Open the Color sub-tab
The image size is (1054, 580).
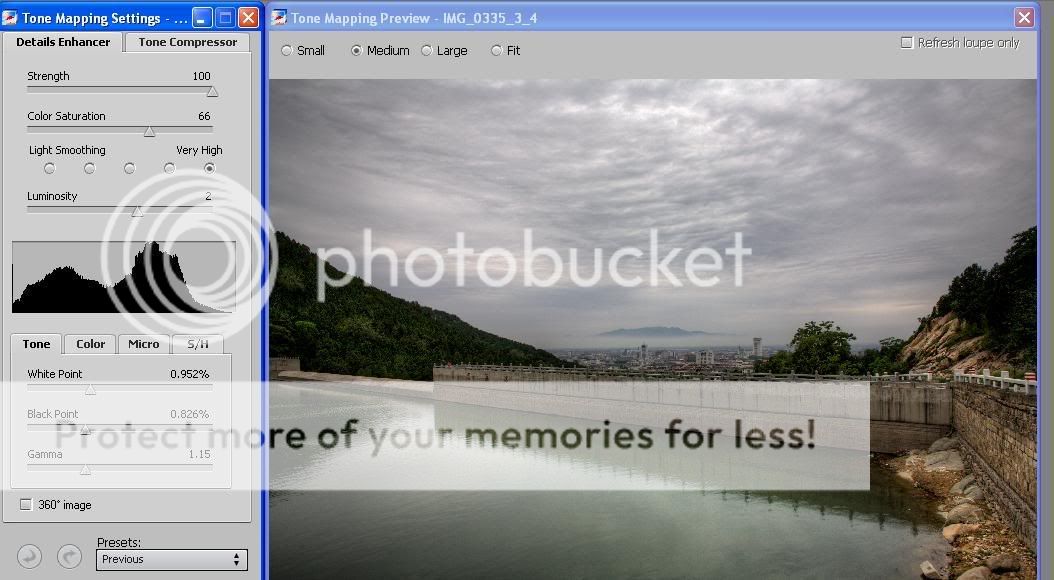coord(90,343)
